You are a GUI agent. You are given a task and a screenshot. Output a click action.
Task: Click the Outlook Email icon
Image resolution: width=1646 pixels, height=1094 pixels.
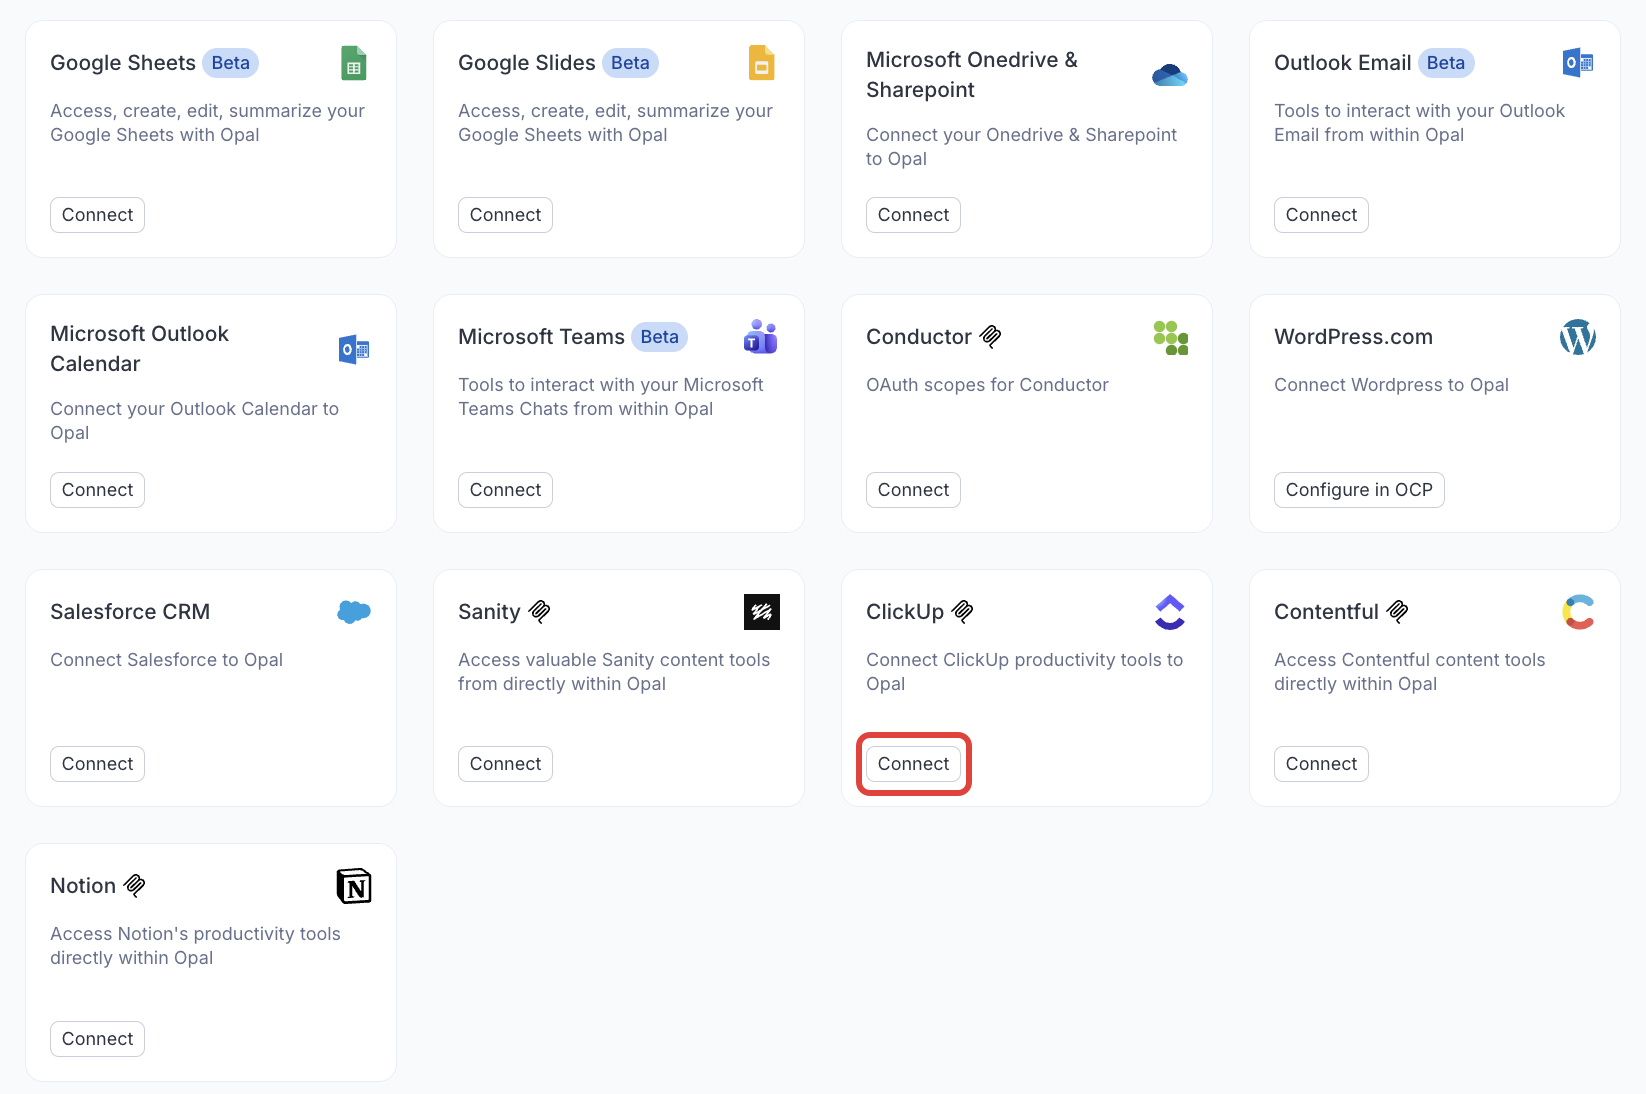pyautogui.click(x=1577, y=63)
